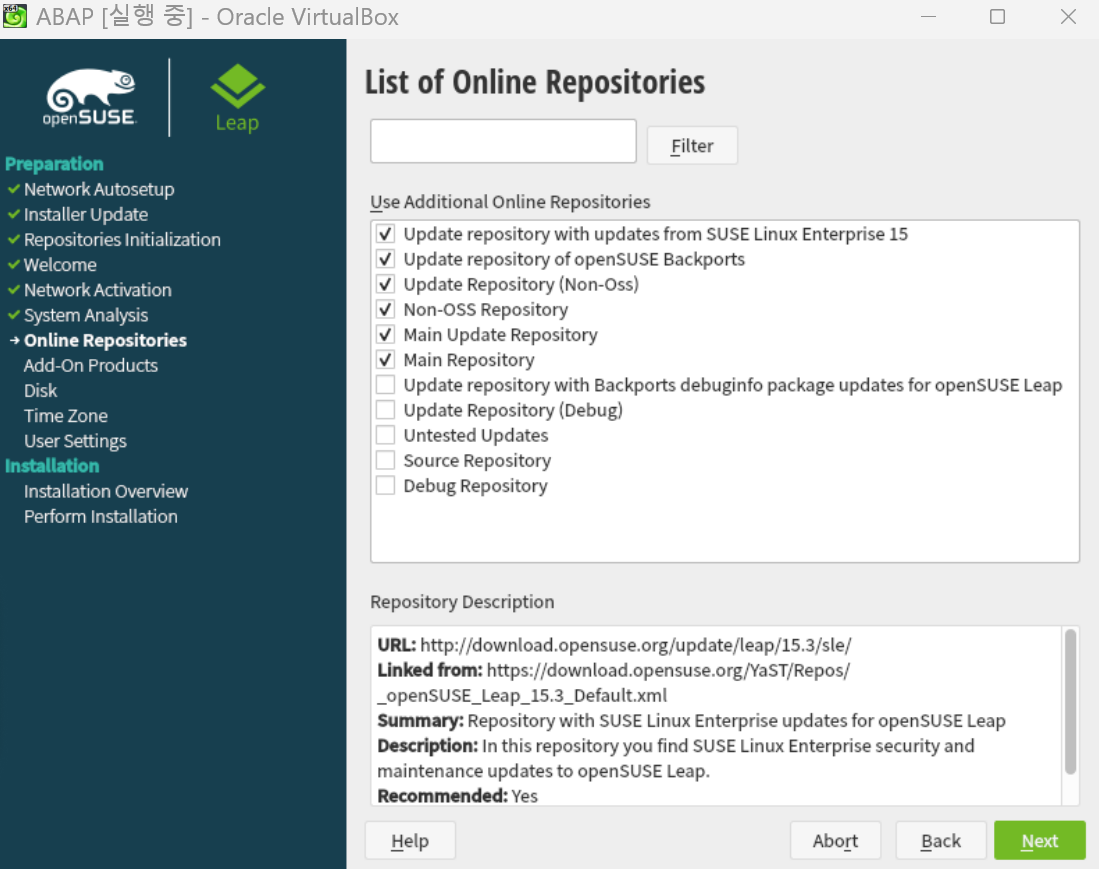Enable Update Repository (Debug) checkbox
This screenshot has height=869, width=1099.
[x=385, y=410]
